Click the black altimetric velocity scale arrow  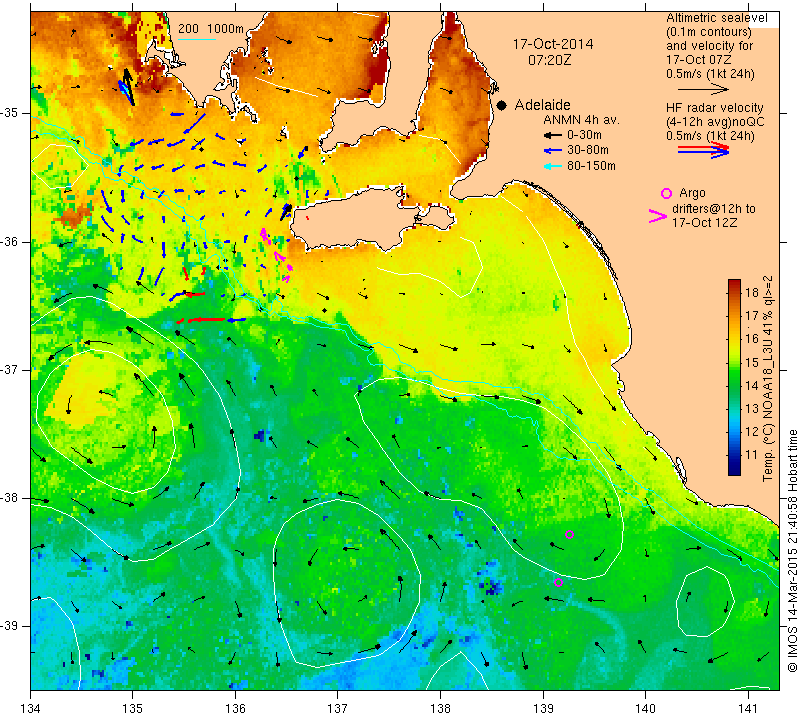[703, 89]
